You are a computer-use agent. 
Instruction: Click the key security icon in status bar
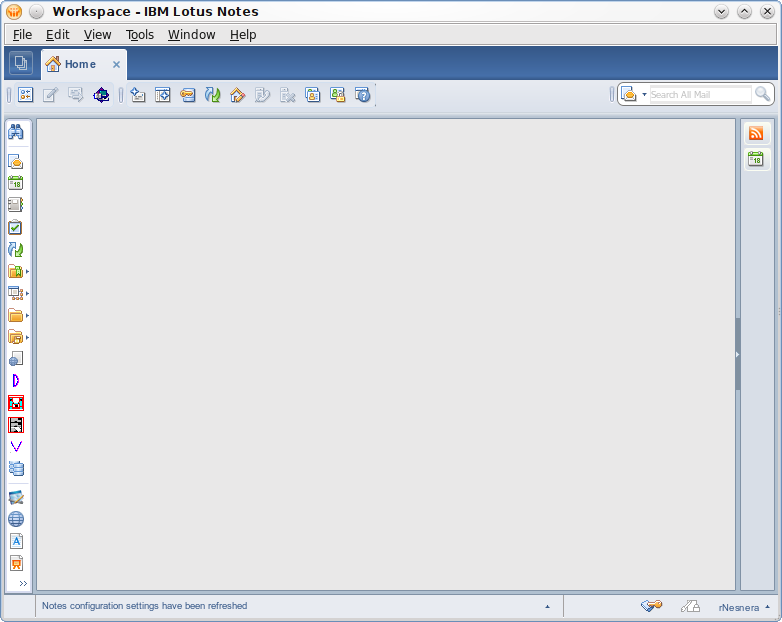[x=652, y=606]
